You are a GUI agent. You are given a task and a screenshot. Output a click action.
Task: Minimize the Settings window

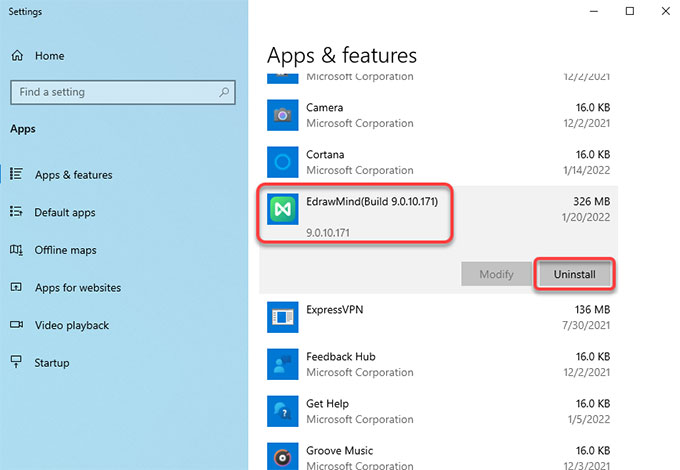tap(594, 11)
